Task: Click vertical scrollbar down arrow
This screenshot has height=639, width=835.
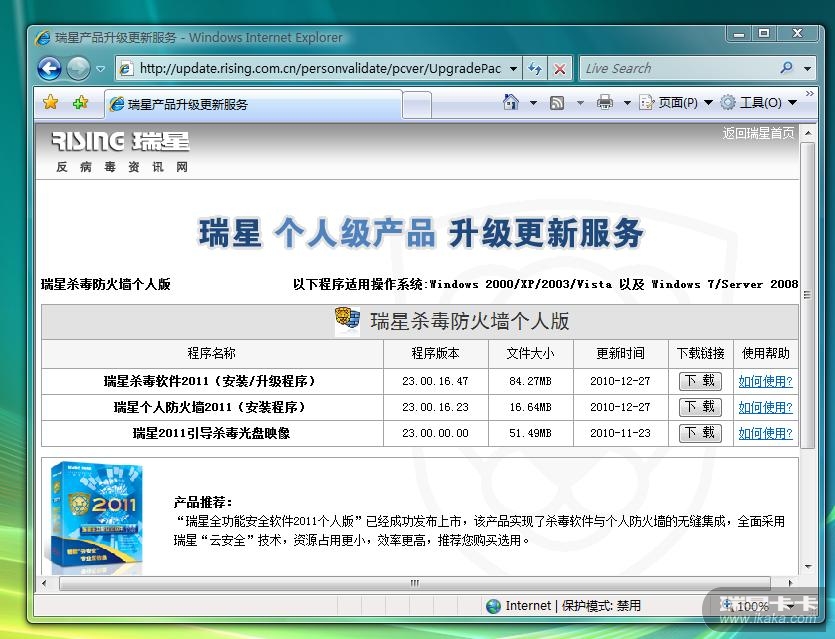Action: click(x=808, y=567)
